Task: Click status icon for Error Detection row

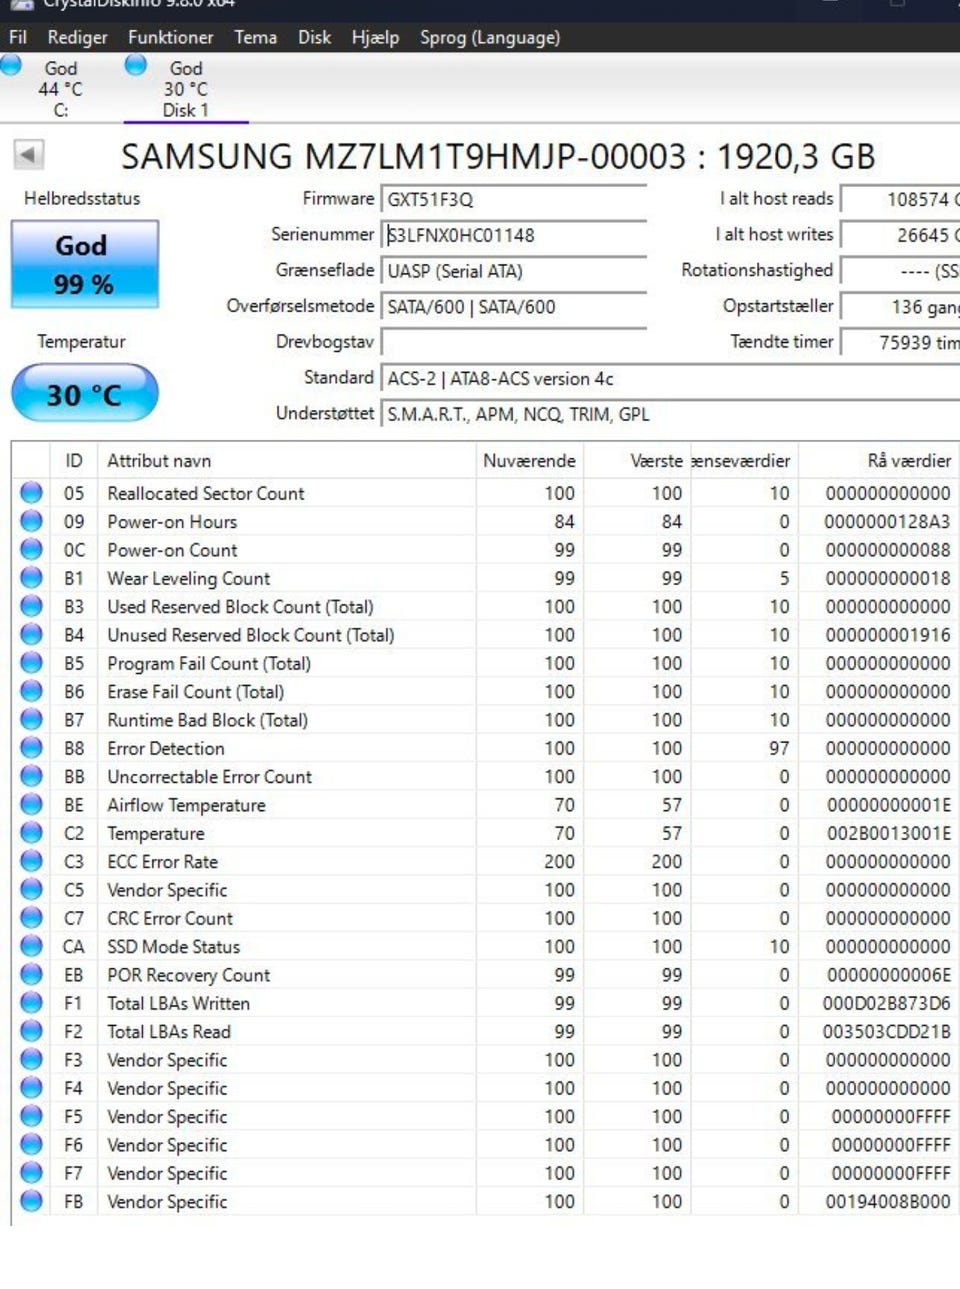Action: 32,748
